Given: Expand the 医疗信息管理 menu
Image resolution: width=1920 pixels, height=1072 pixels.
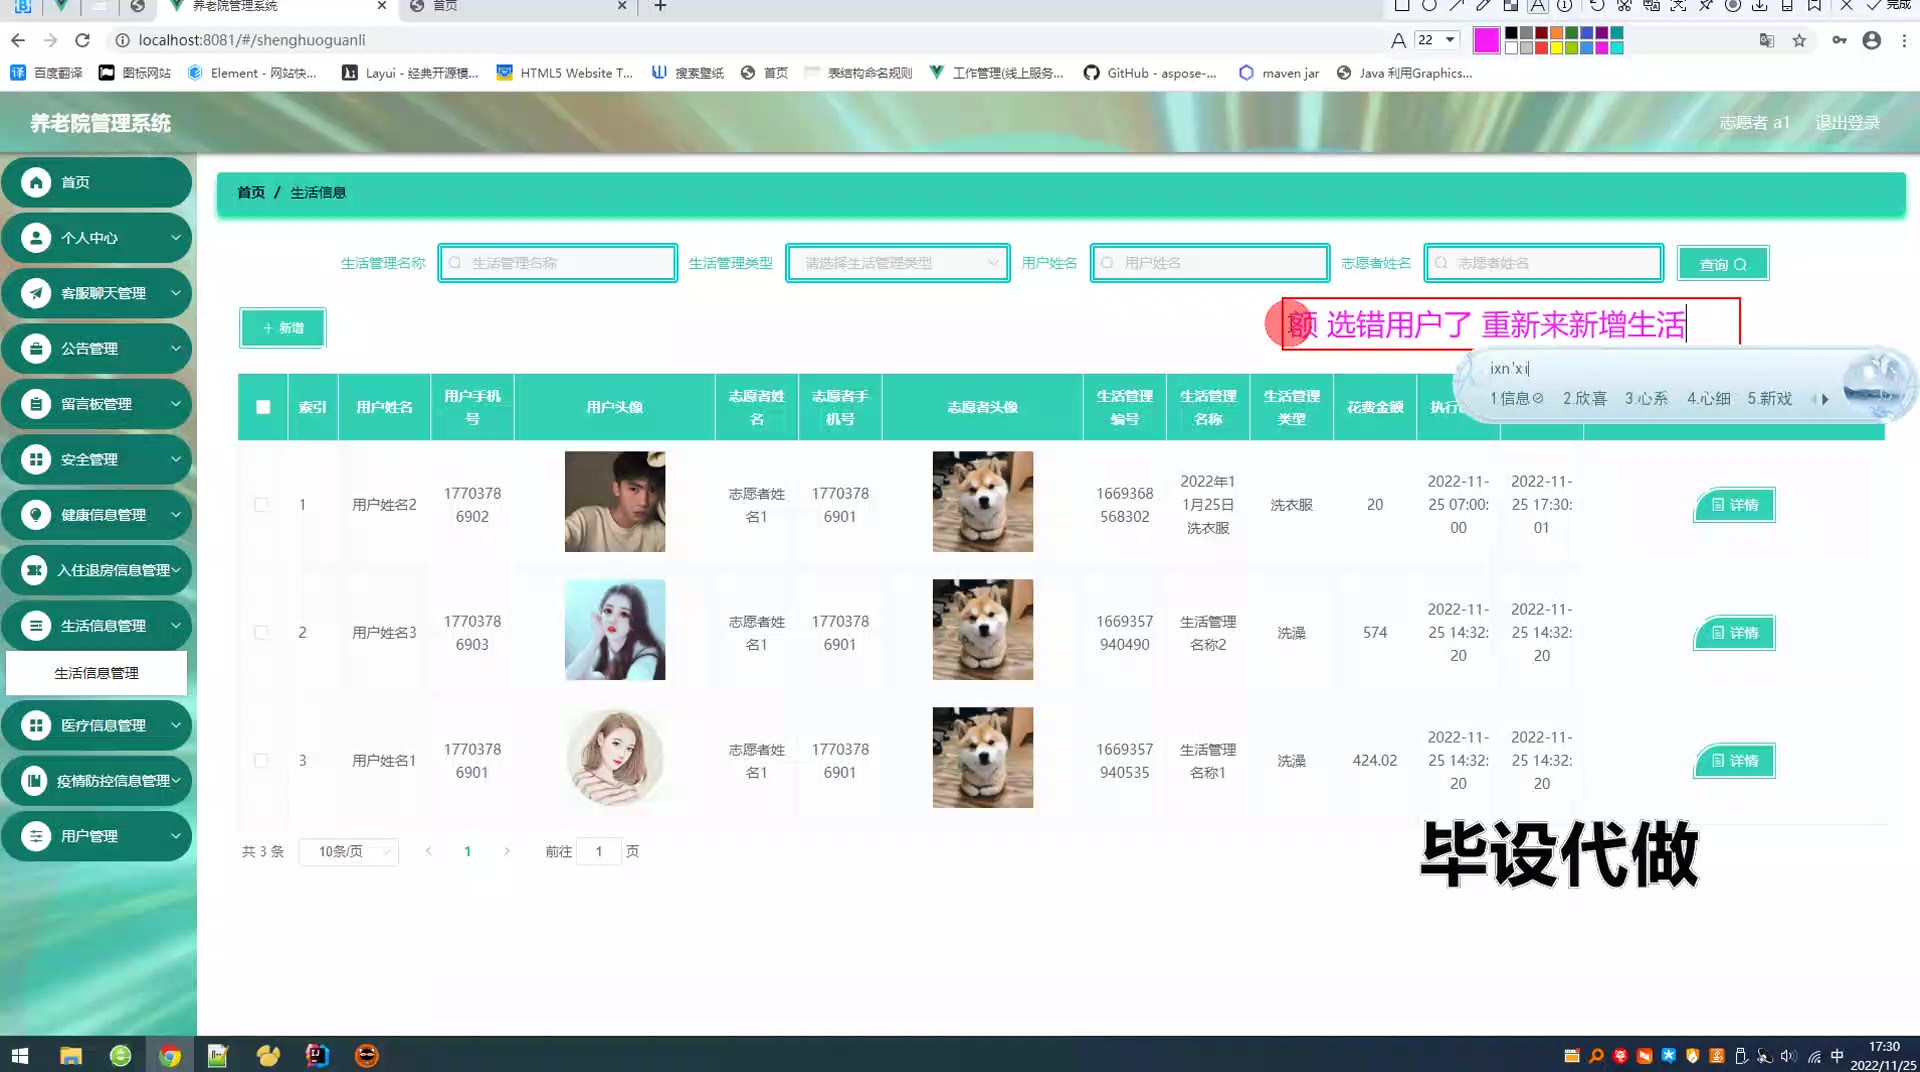Looking at the screenshot, I should 176,725.
